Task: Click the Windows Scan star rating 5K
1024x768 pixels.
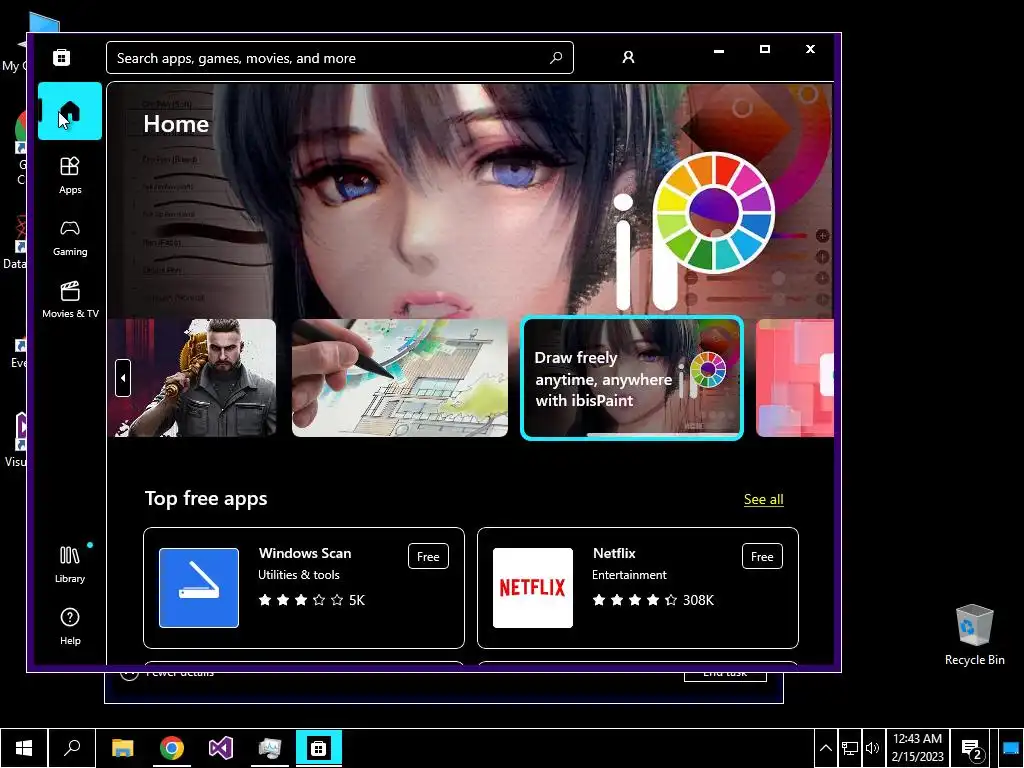Action: [312, 600]
